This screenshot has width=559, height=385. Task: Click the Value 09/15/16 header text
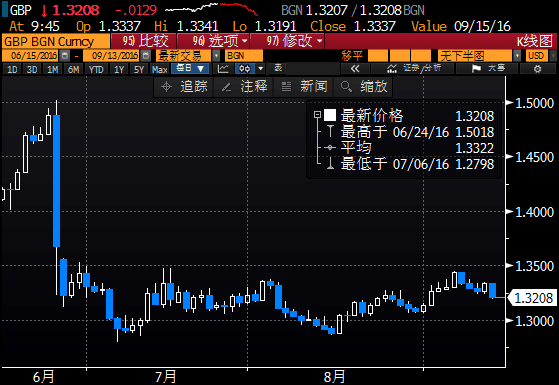pyautogui.click(x=461, y=26)
